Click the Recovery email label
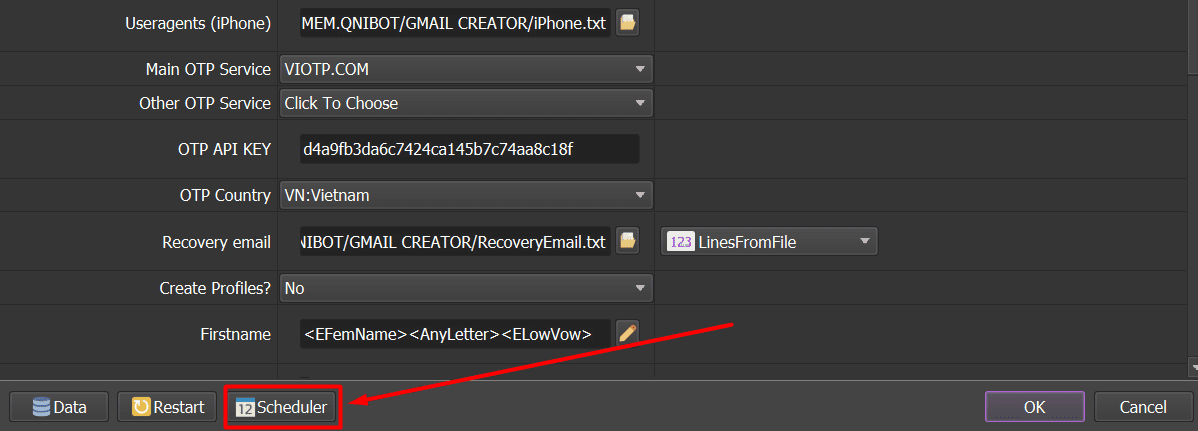1198x431 pixels. pyautogui.click(x=216, y=242)
